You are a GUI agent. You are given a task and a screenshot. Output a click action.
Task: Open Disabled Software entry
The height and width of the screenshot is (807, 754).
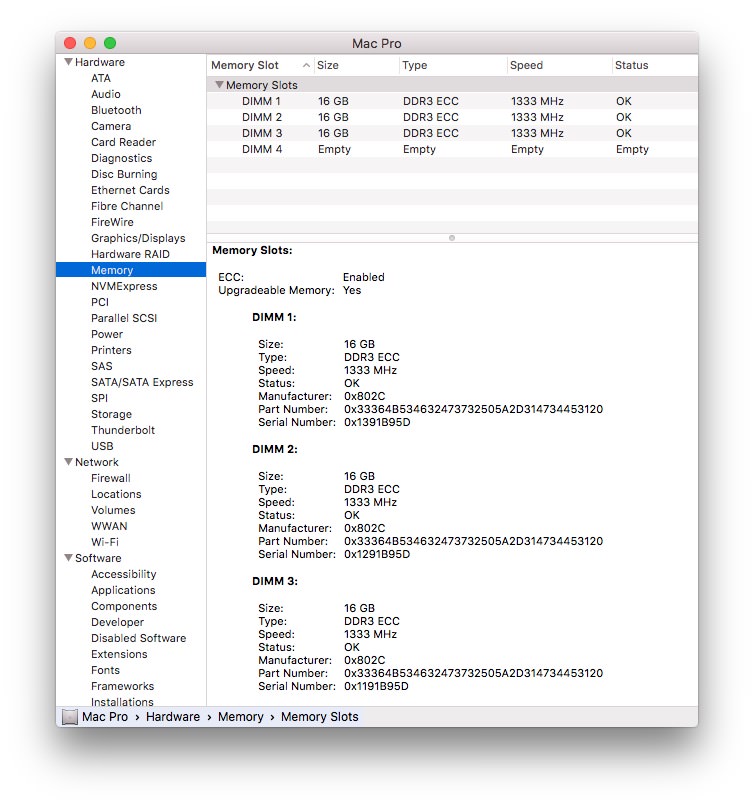point(138,638)
